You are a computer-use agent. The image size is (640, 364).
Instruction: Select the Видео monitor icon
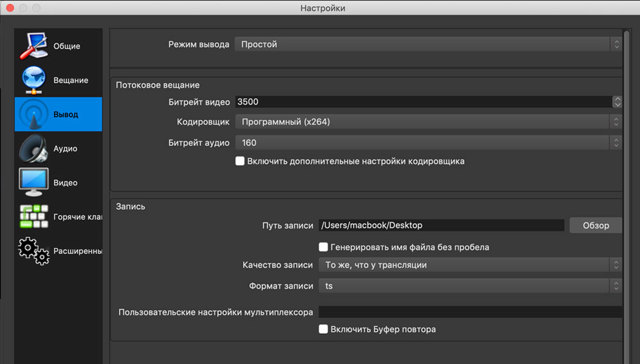coord(33,182)
